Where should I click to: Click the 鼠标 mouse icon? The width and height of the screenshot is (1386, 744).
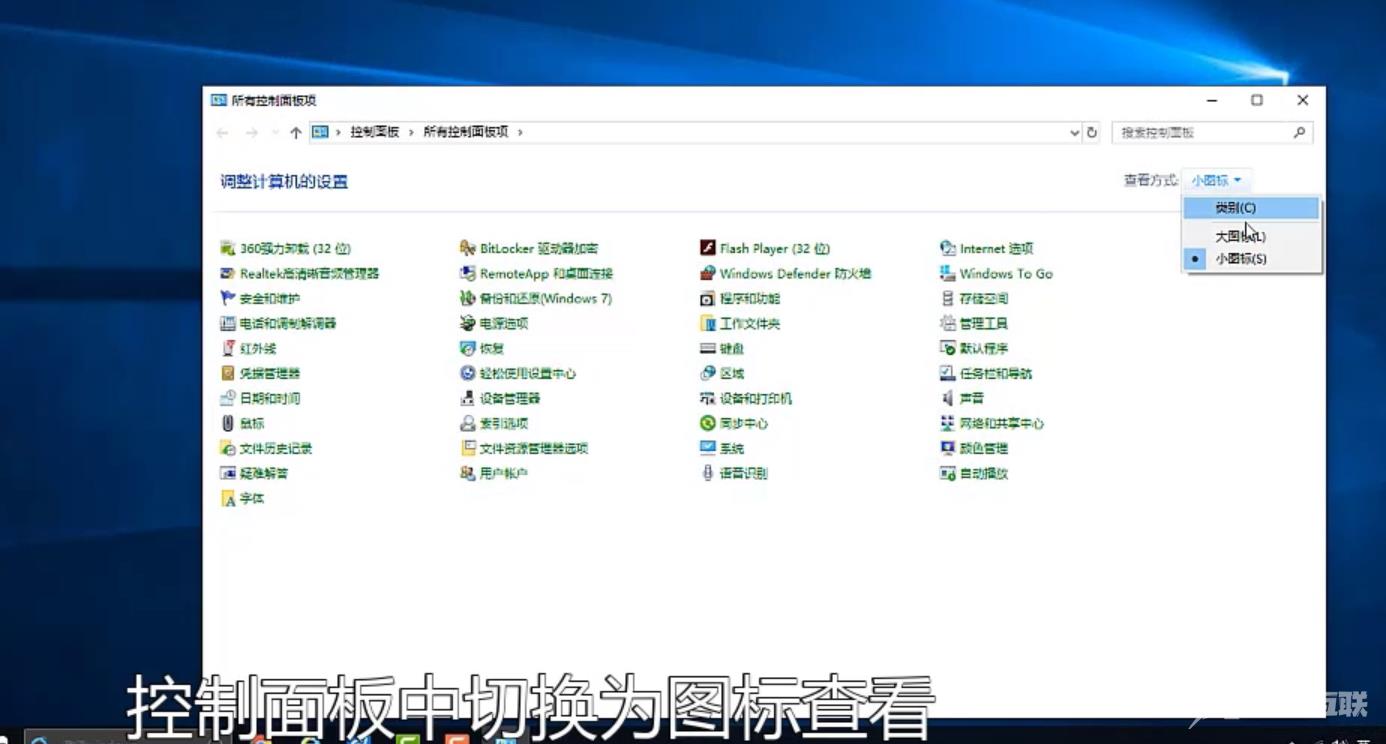228,423
